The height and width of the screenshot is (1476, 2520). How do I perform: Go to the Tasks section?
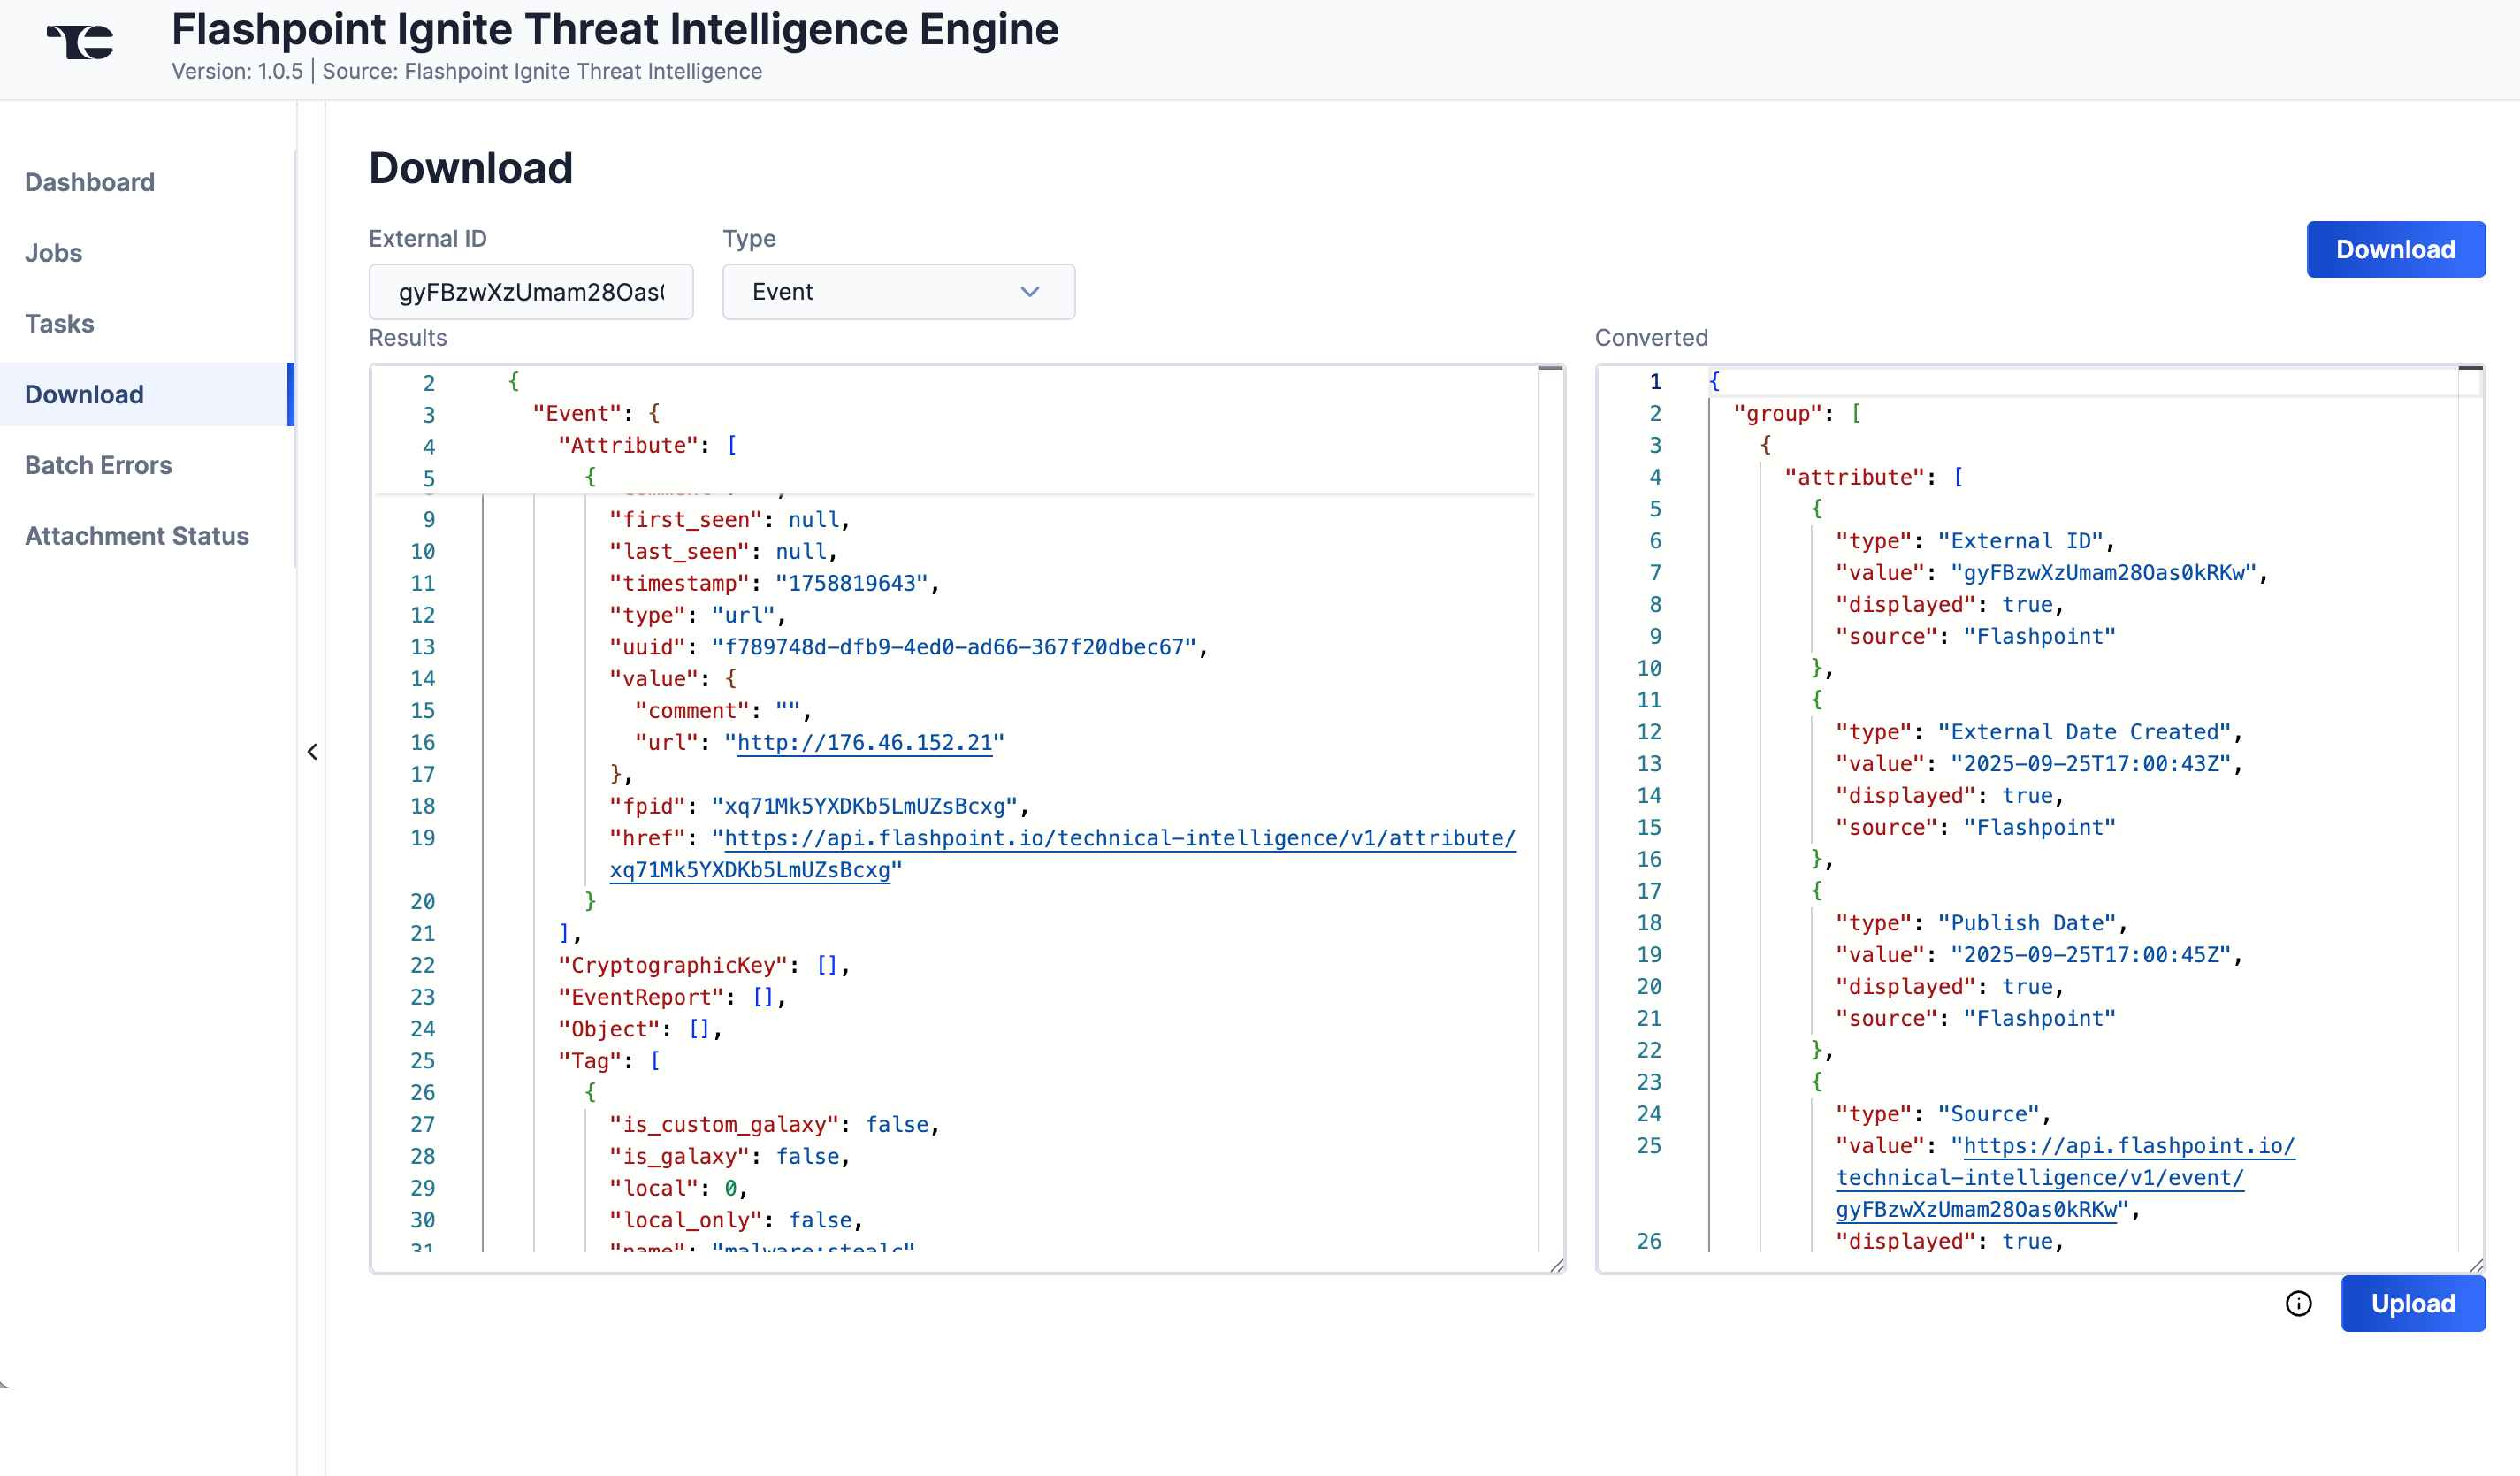click(58, 323)
